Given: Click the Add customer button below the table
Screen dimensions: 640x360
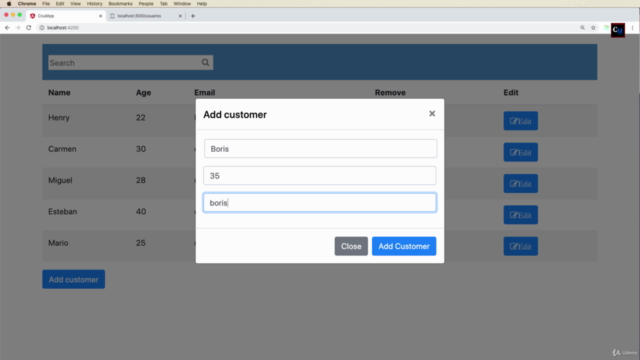Looking at the screenshot, I should (73, 279).
